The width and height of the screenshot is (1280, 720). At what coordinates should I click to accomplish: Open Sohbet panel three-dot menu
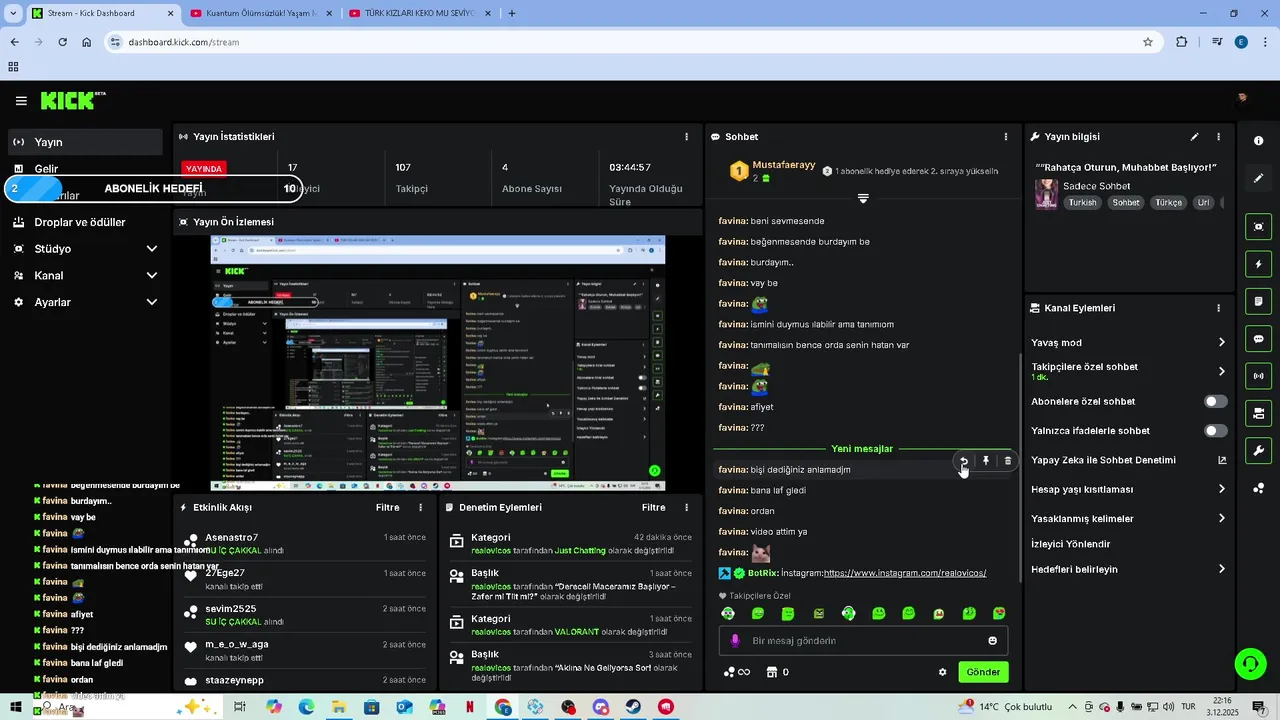point(1006,137)
